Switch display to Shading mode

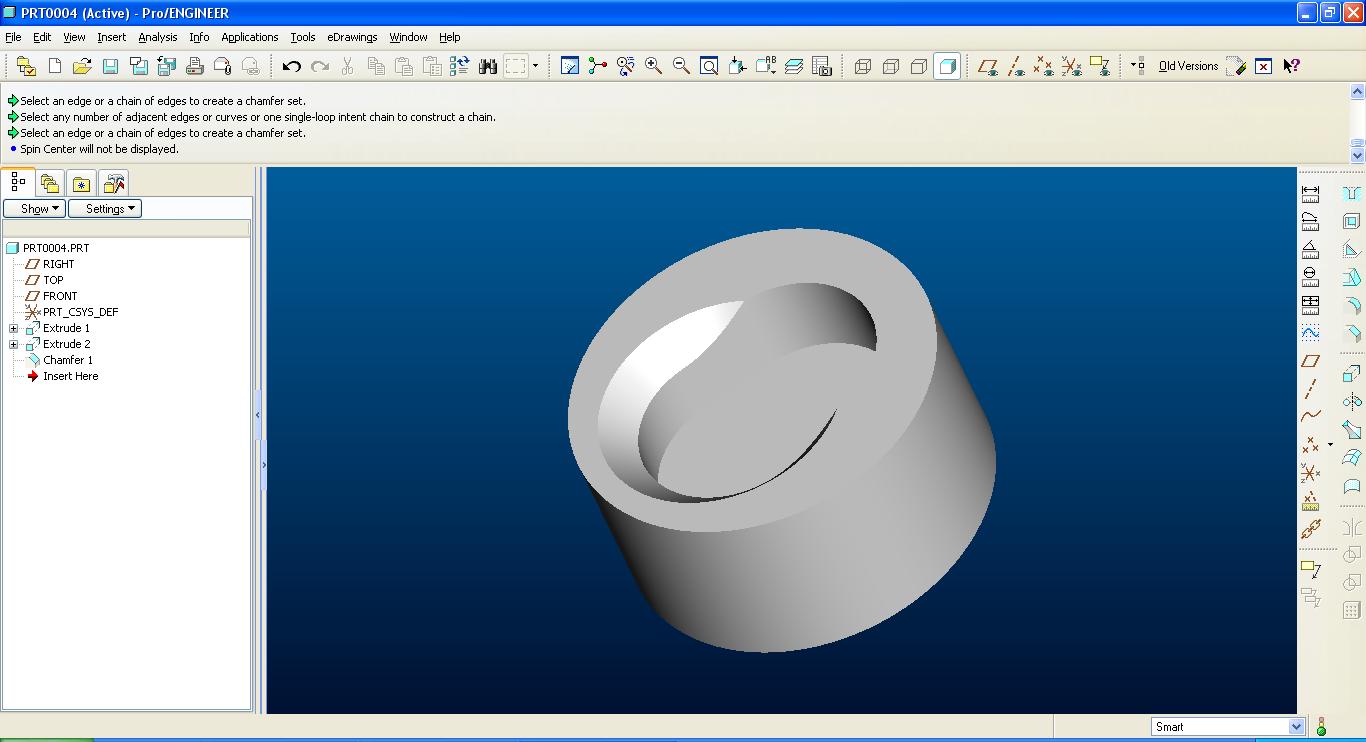[947, 66]
